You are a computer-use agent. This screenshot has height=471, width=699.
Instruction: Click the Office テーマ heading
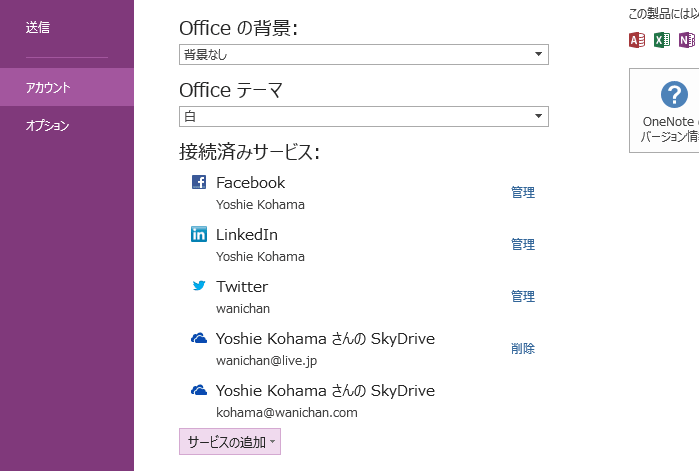(231, 90)
